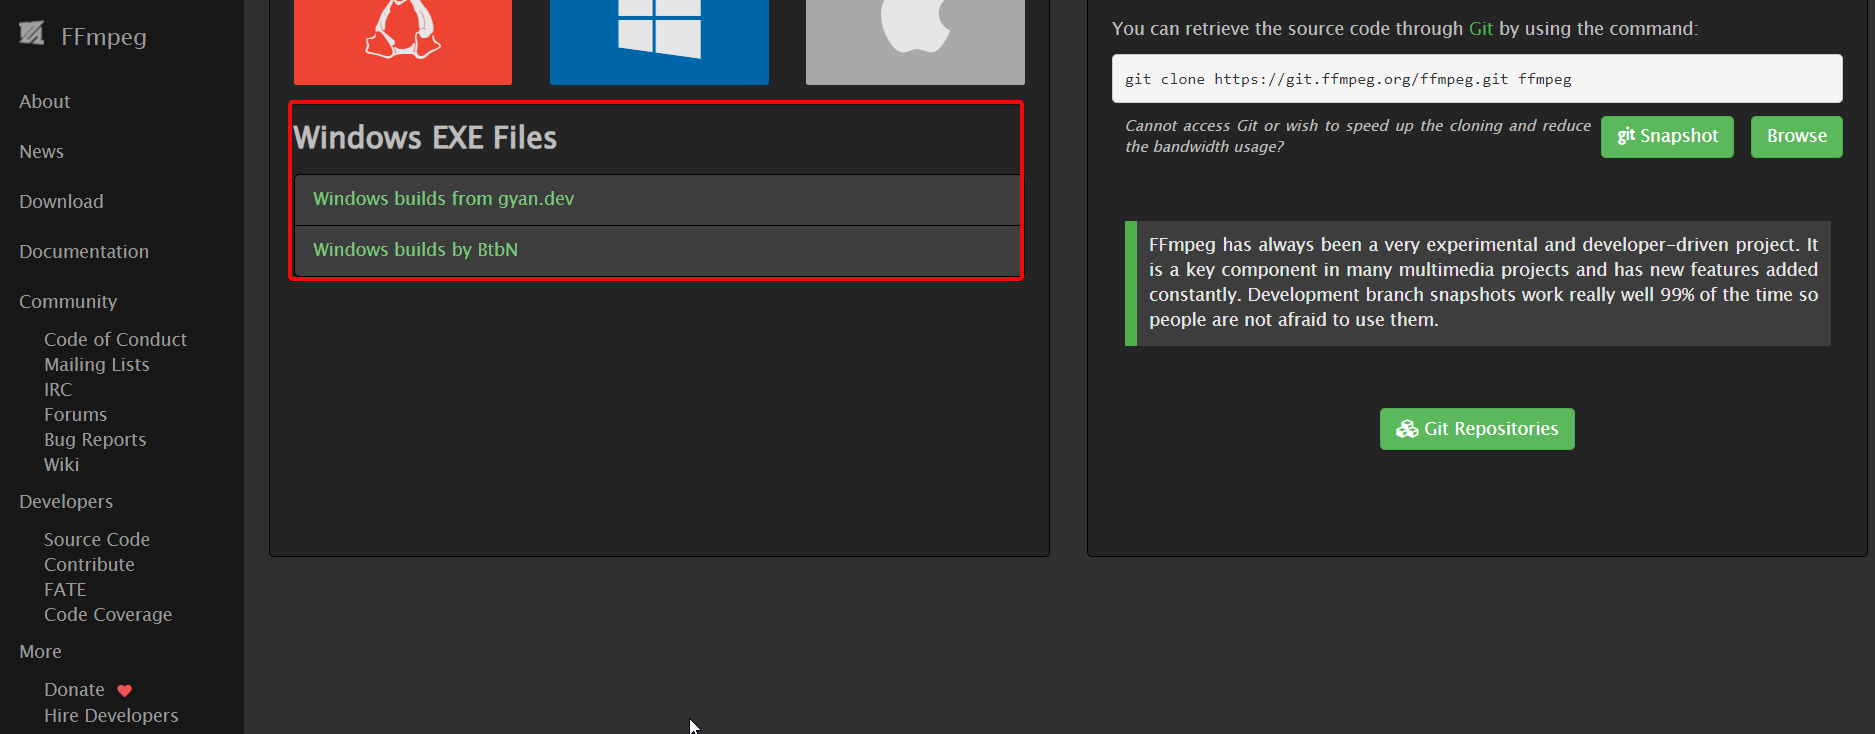Click the heart icon beside Donate

pos(124,691)
